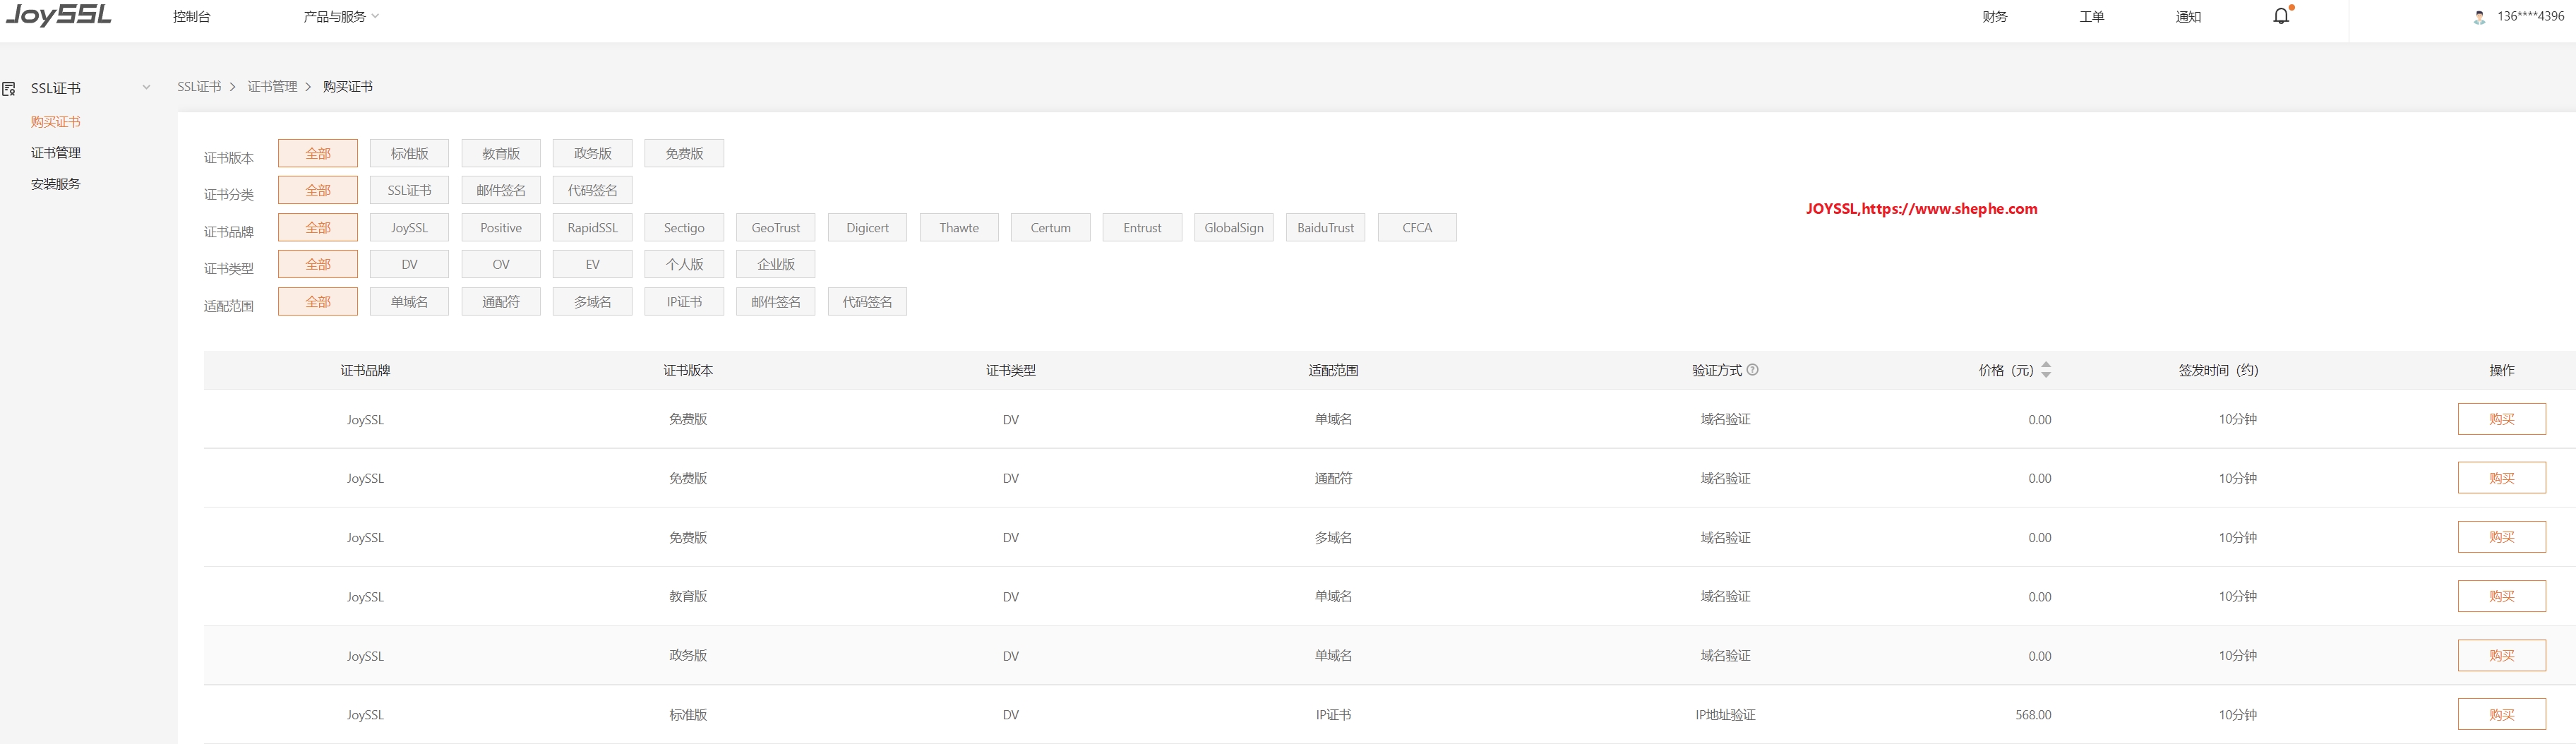Click 证书管理 breadcrumb link
The height and width of the screenshot is (744, 2576).
coord(272,87)
